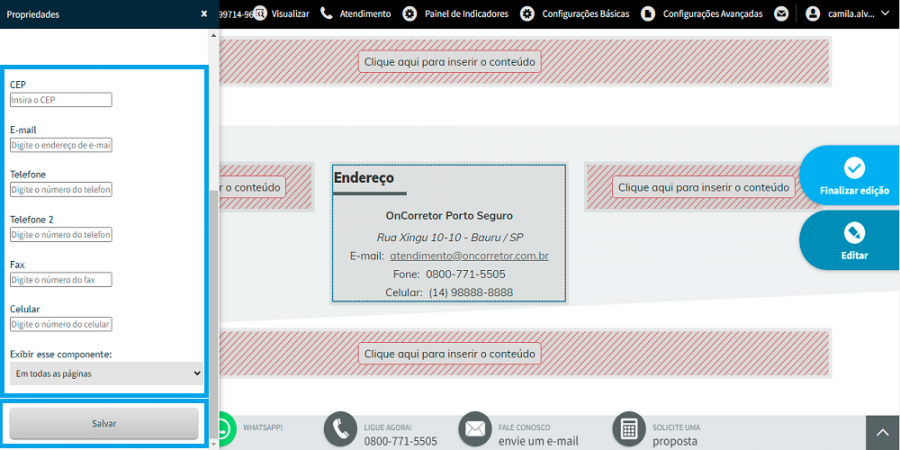Screen dimensions: 900x450
Task: Insert content in the bottom placeholder
Action: coord(449,353)
